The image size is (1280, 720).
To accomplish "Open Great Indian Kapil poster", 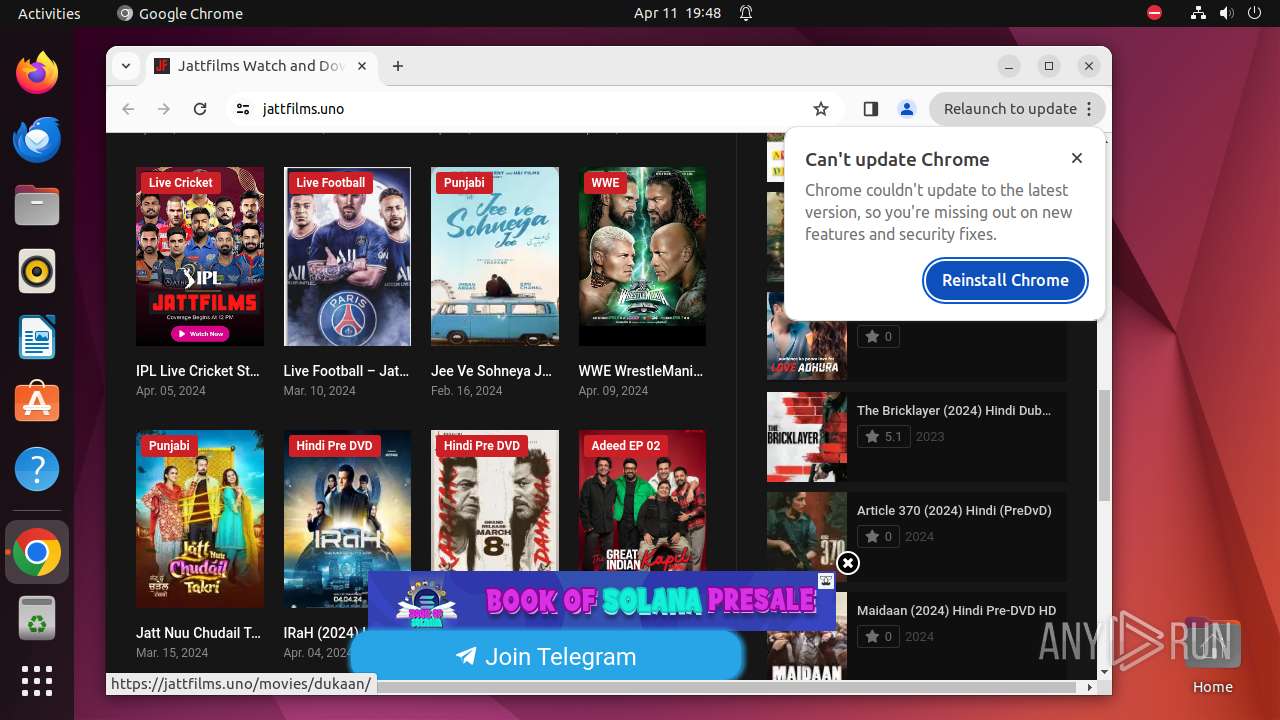I will pyautogui.click(x=642, y=500).
